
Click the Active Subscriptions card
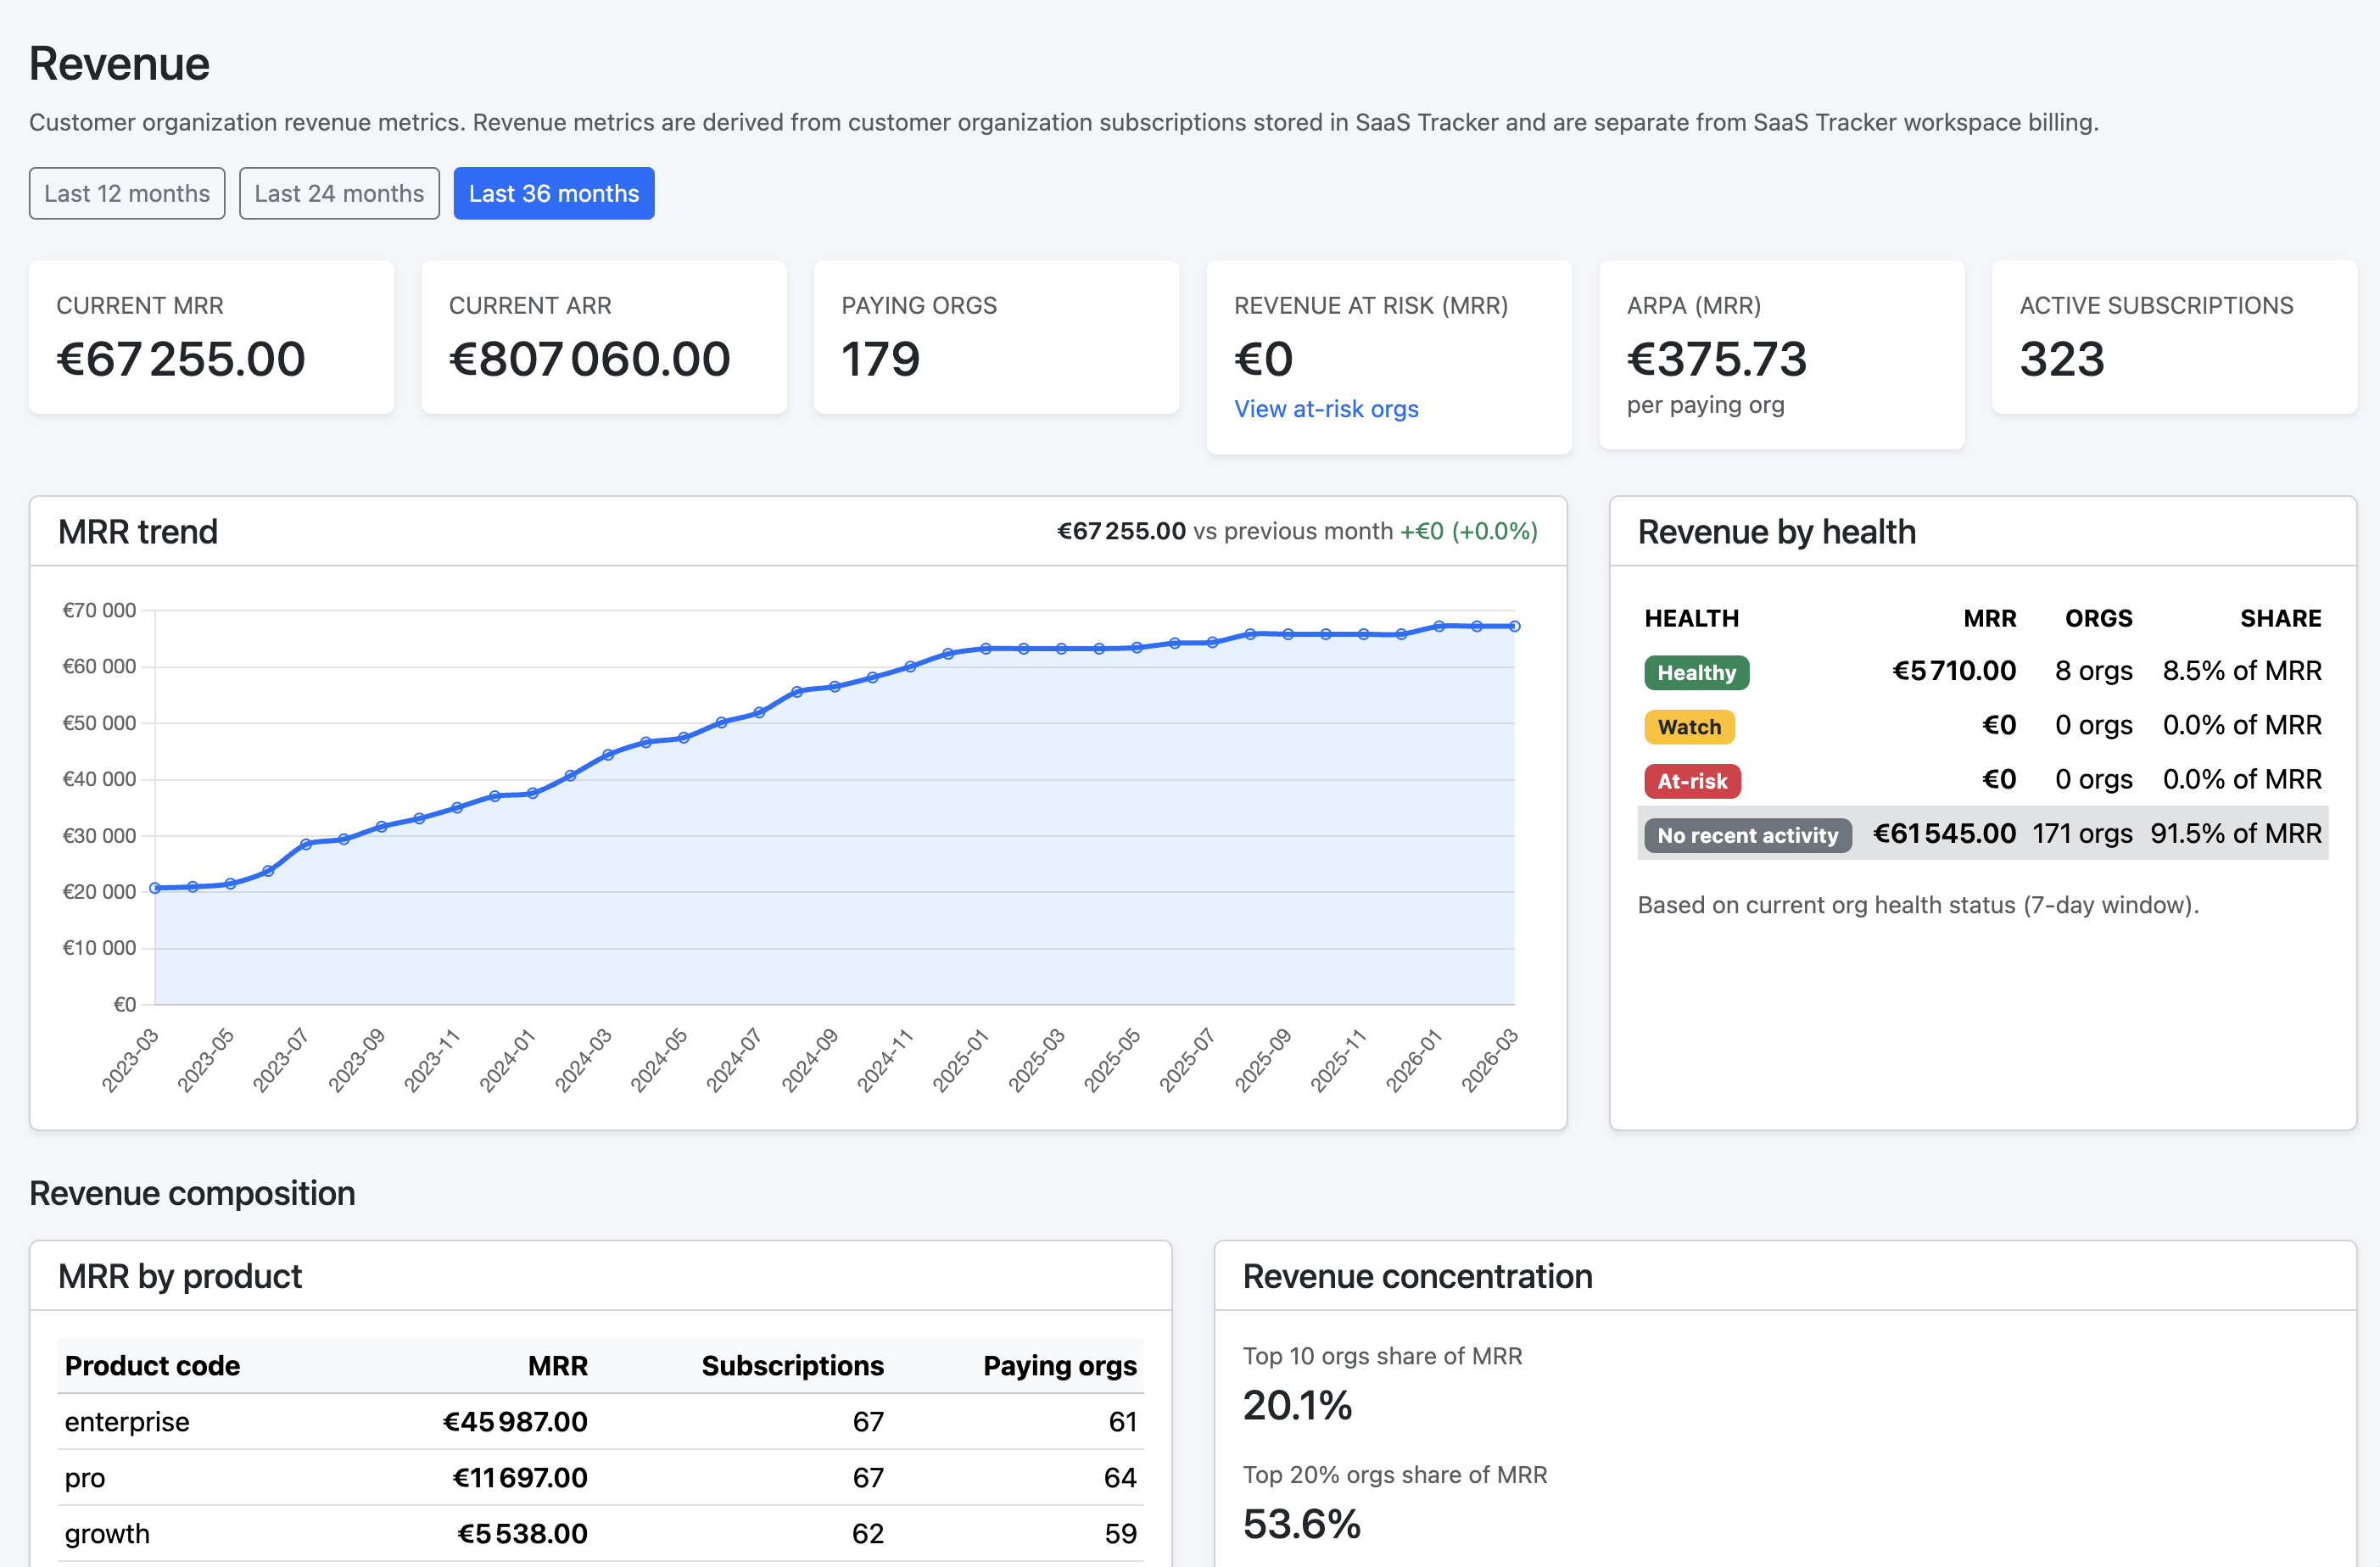pos(2172,337)
